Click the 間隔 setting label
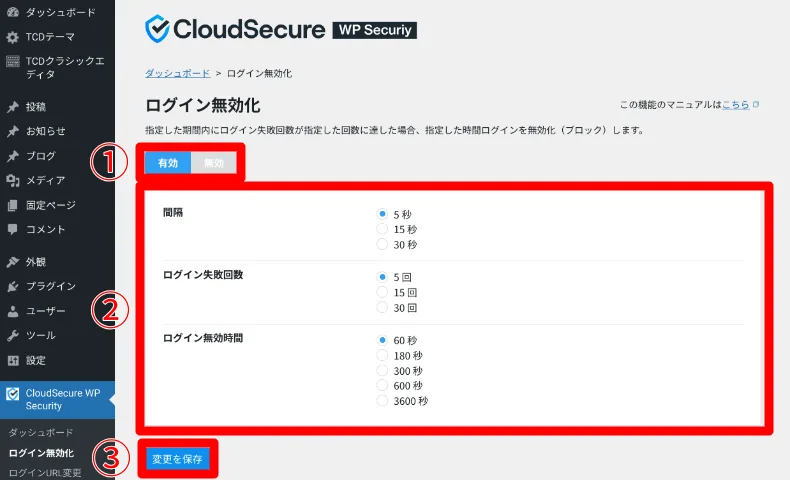This screenshot has width=790, height=480. coord(173,213)
